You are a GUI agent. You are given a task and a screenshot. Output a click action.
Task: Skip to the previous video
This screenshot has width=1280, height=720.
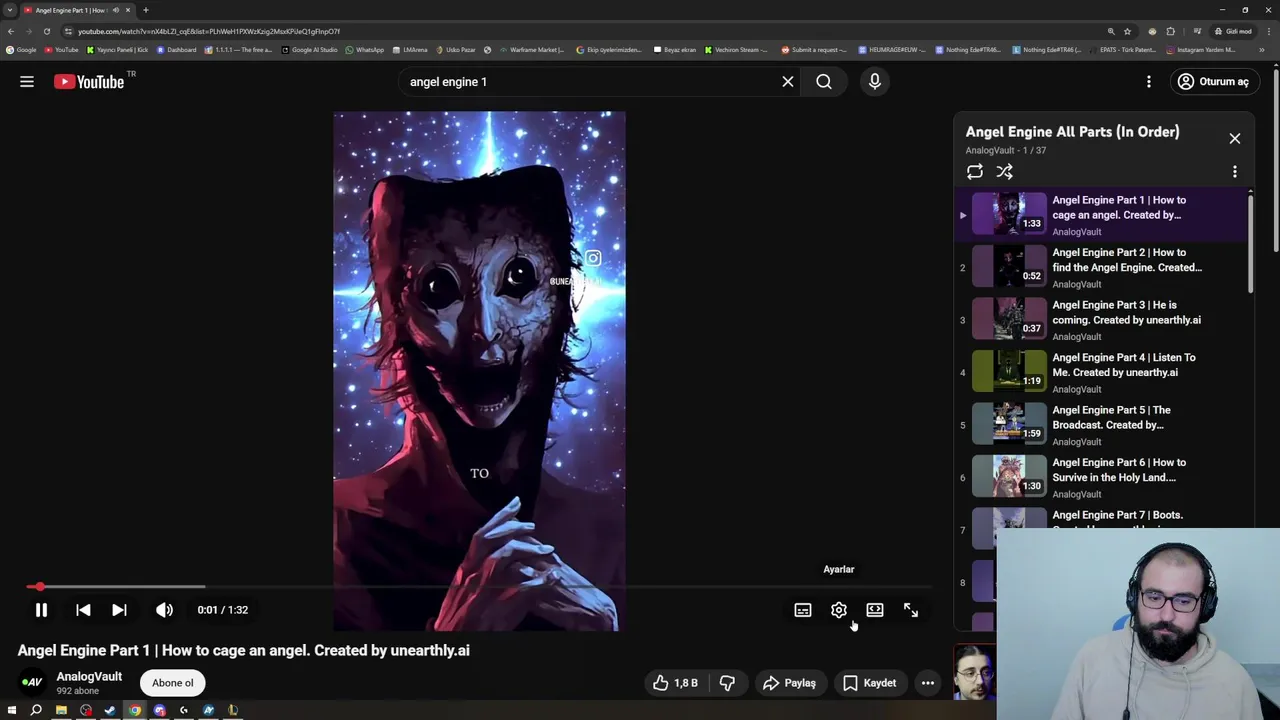point(83,610)
